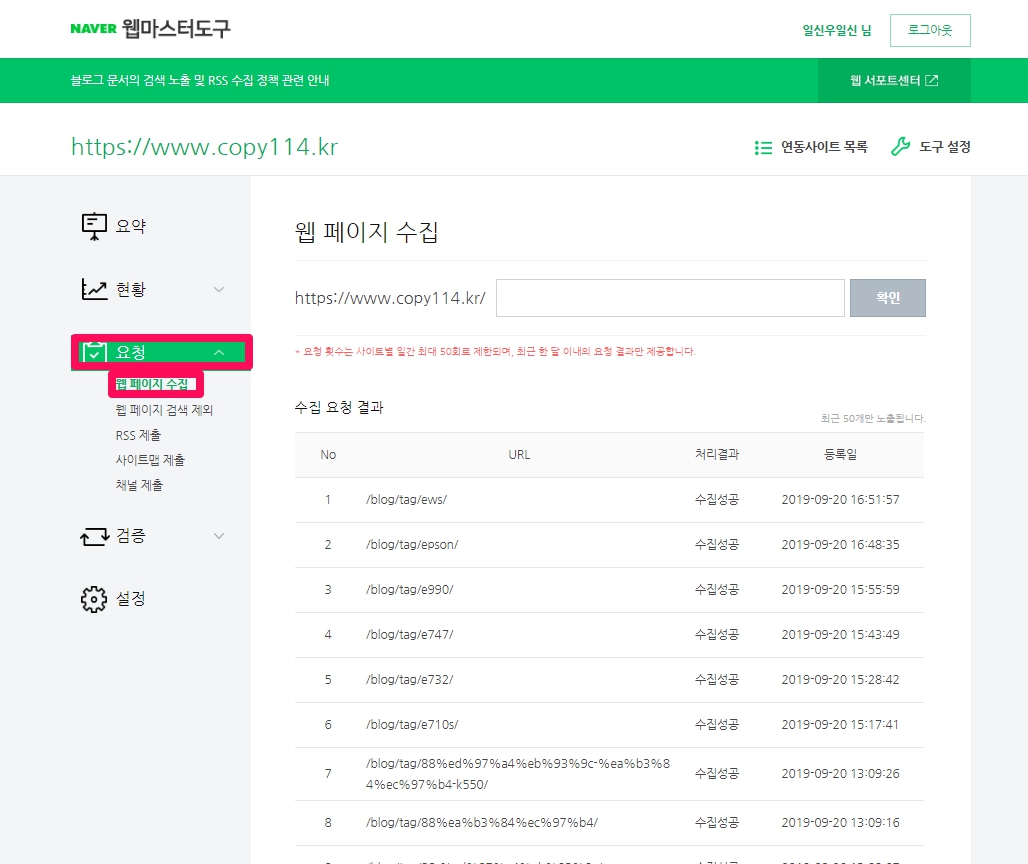
Task: Open 설정 via the gear icon
Action: pyautogui.click(x=94, y=599)
